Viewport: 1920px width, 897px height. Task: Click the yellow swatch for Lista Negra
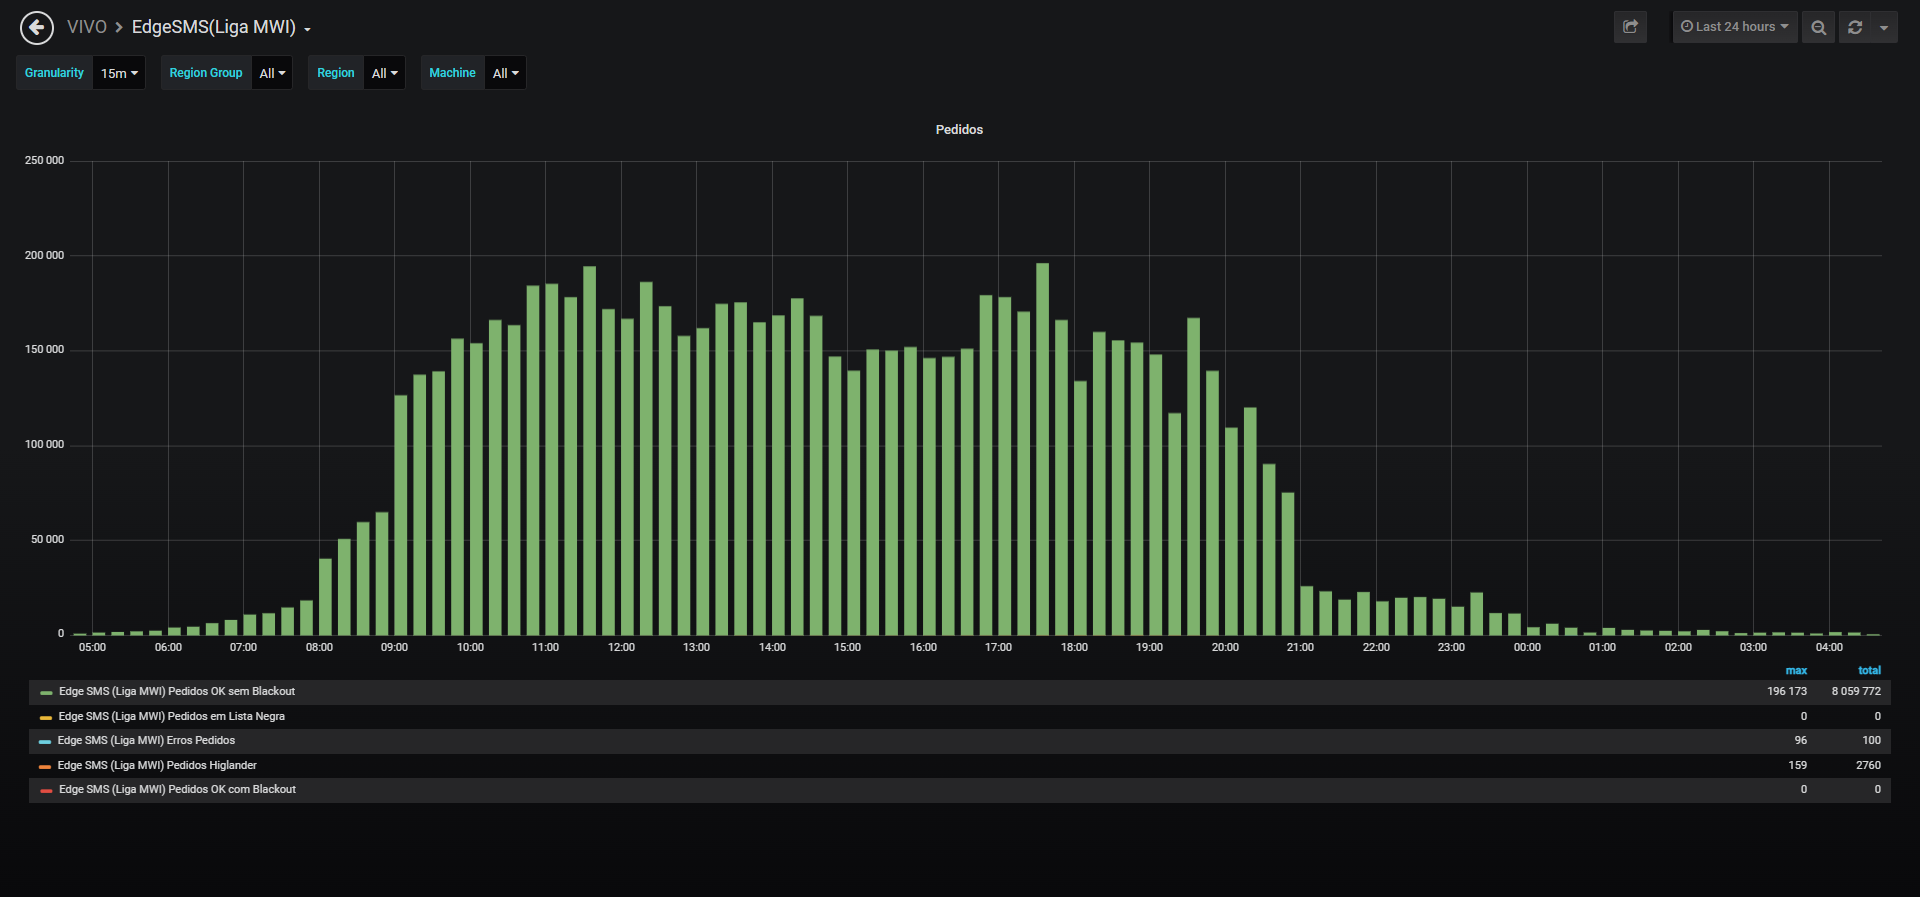46,717
